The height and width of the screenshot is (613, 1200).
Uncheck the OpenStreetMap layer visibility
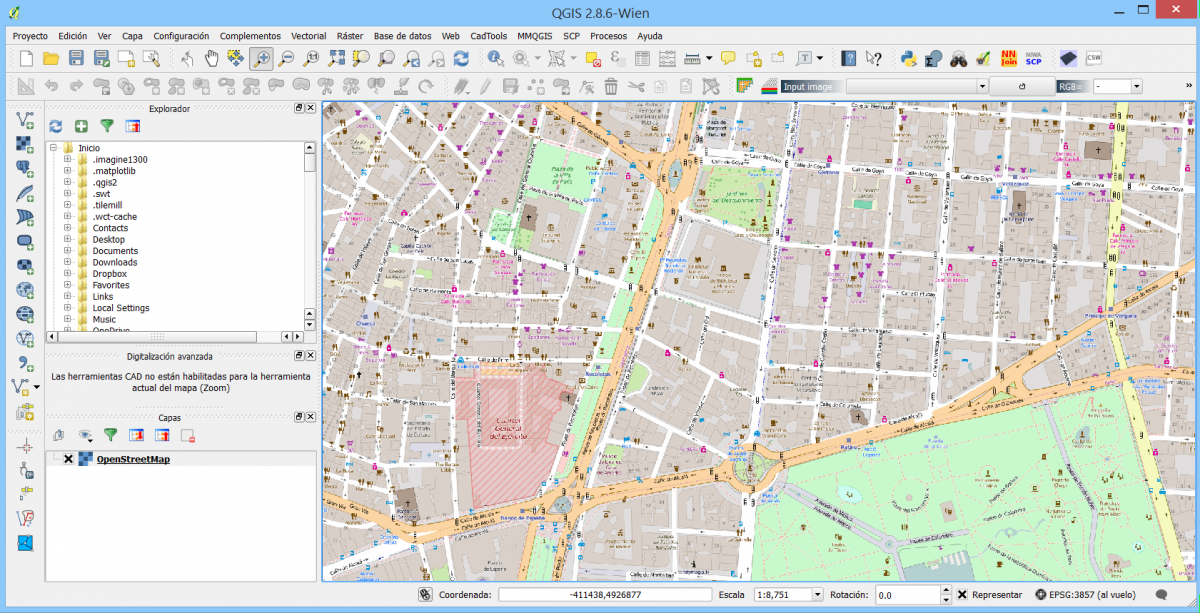tap(69, 459)
